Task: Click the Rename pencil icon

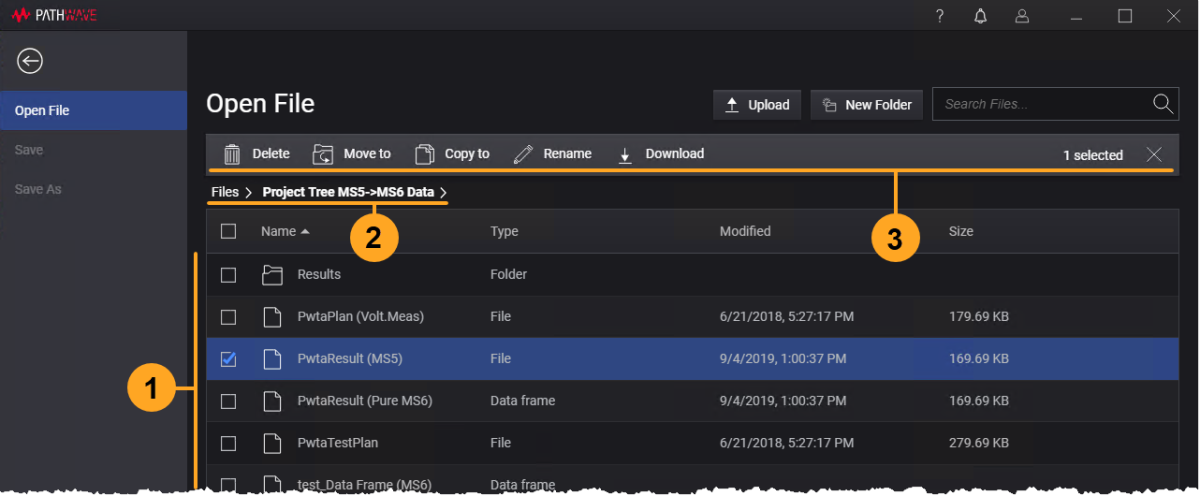Action: point(523,154)
